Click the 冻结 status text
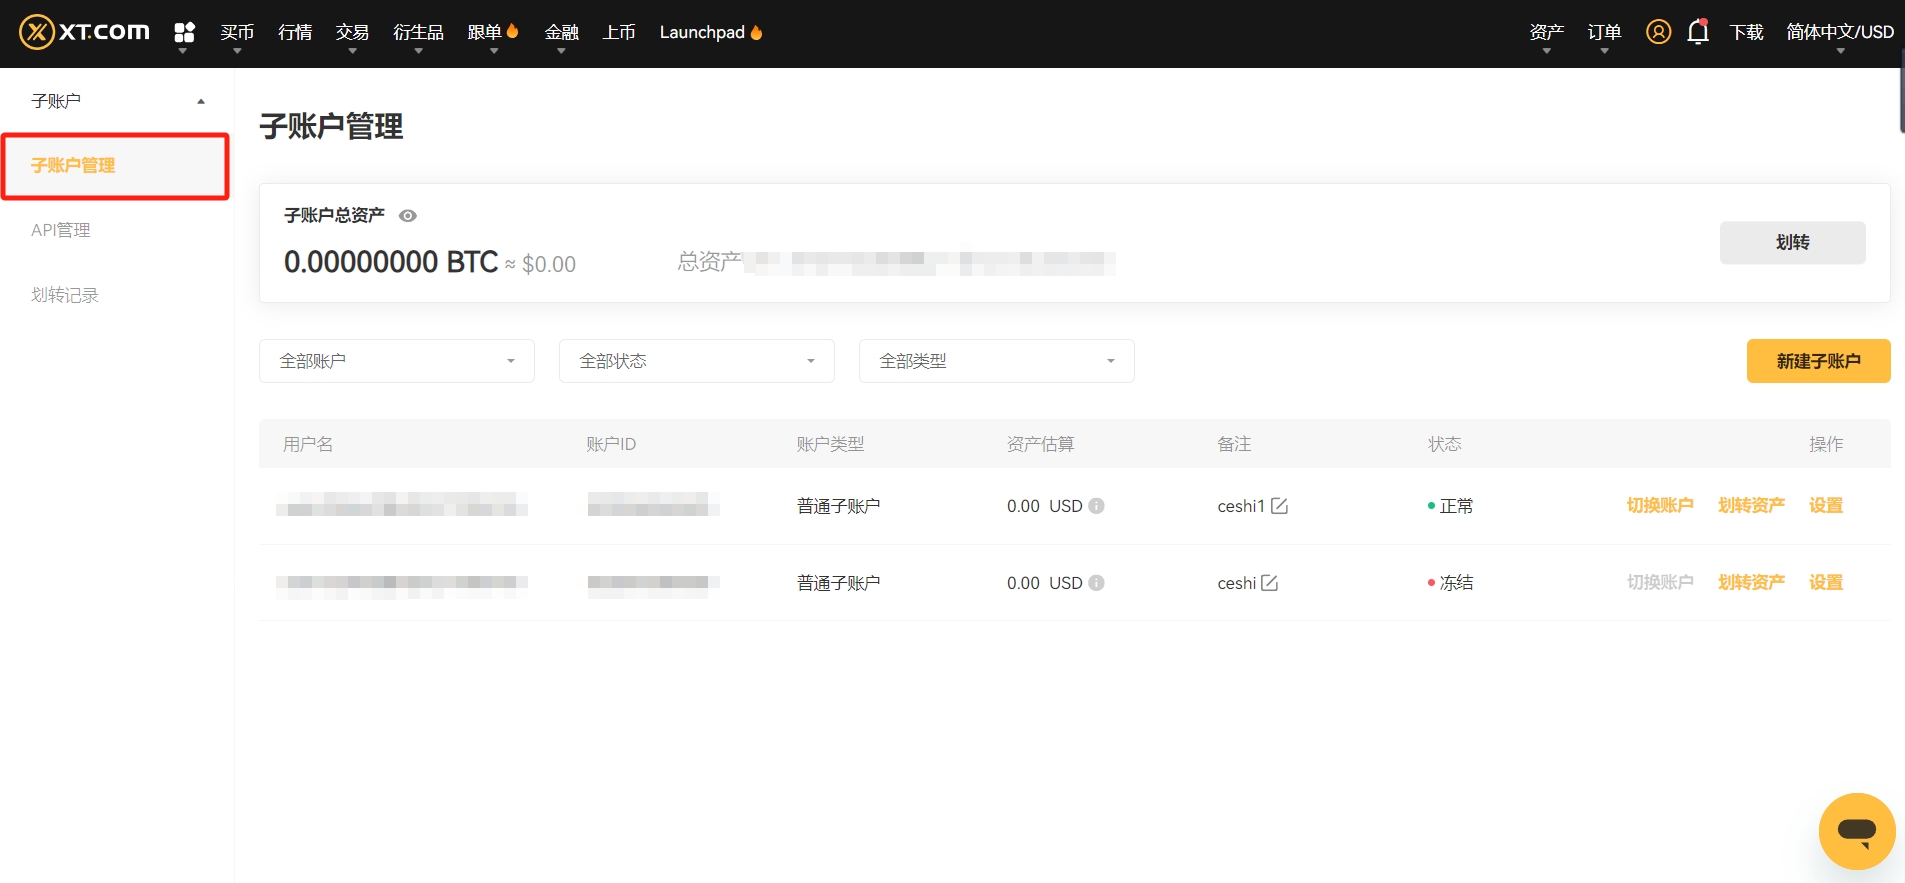This screenshot has width=1905, height=883. click(x=1456, y=583)
